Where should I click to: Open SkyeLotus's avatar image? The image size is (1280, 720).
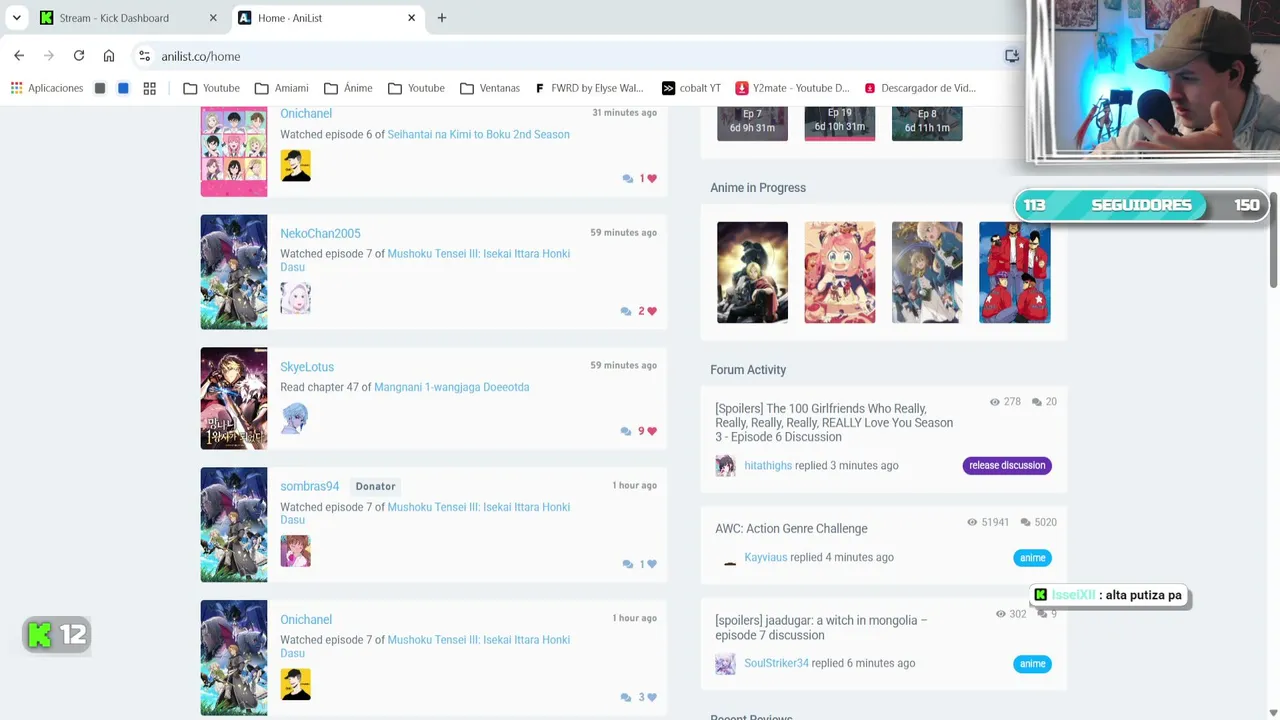tap(295, 418)
